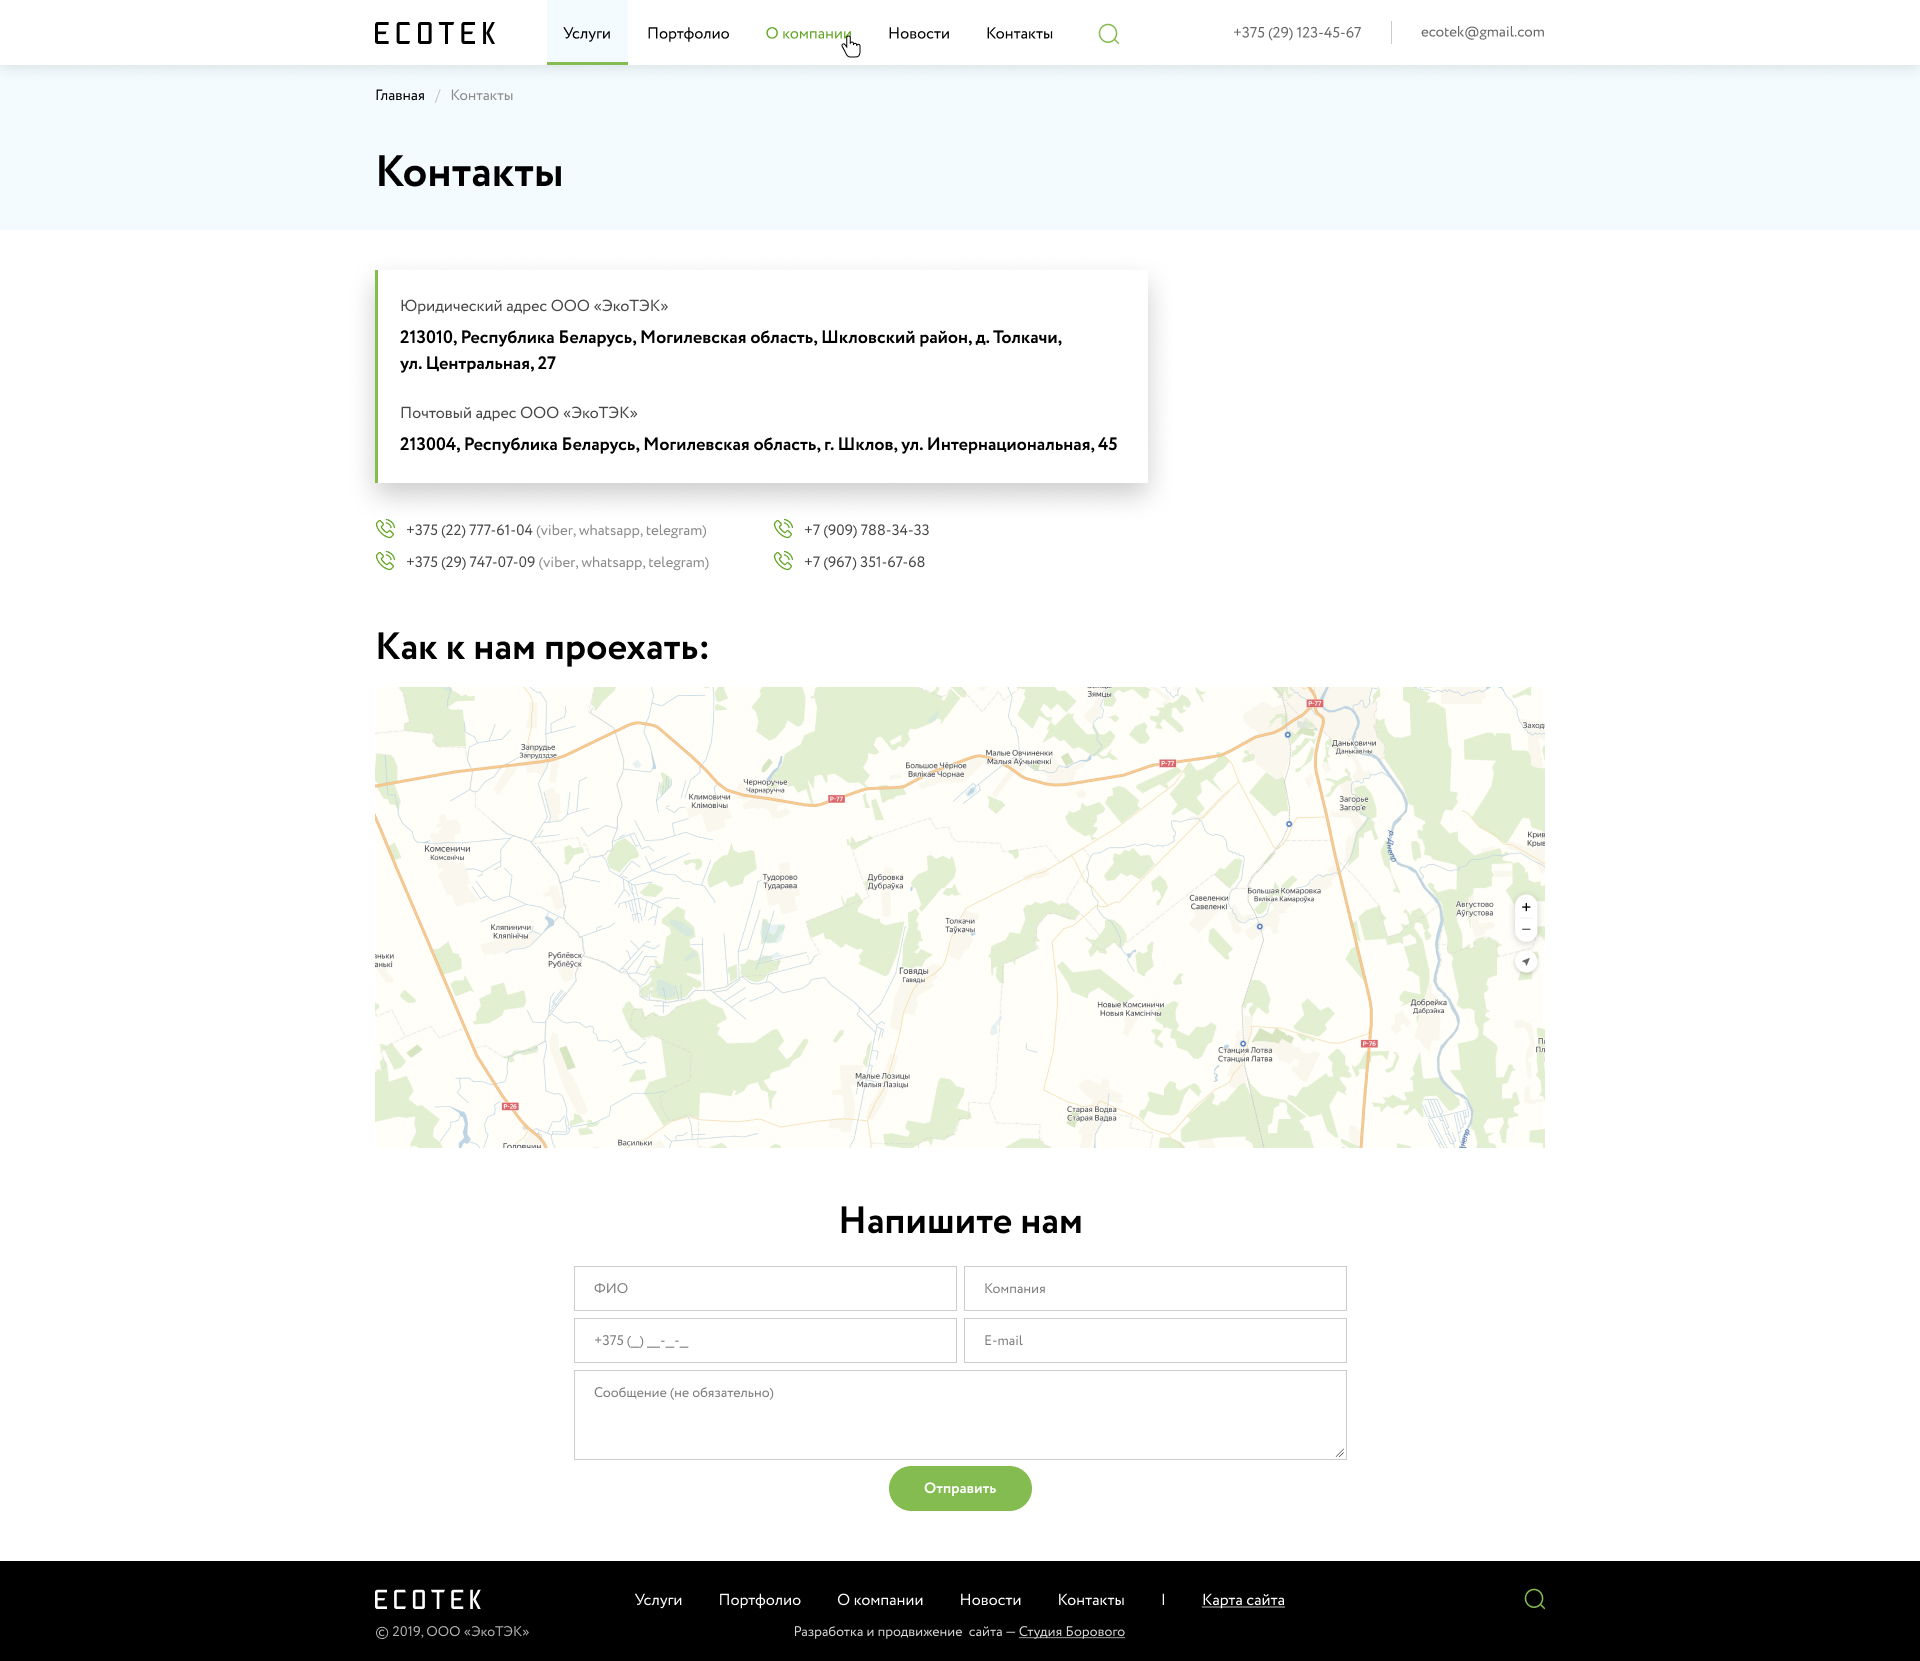
Task: Open ECOTEK logo in header
Action: click(x=435, y=33)
